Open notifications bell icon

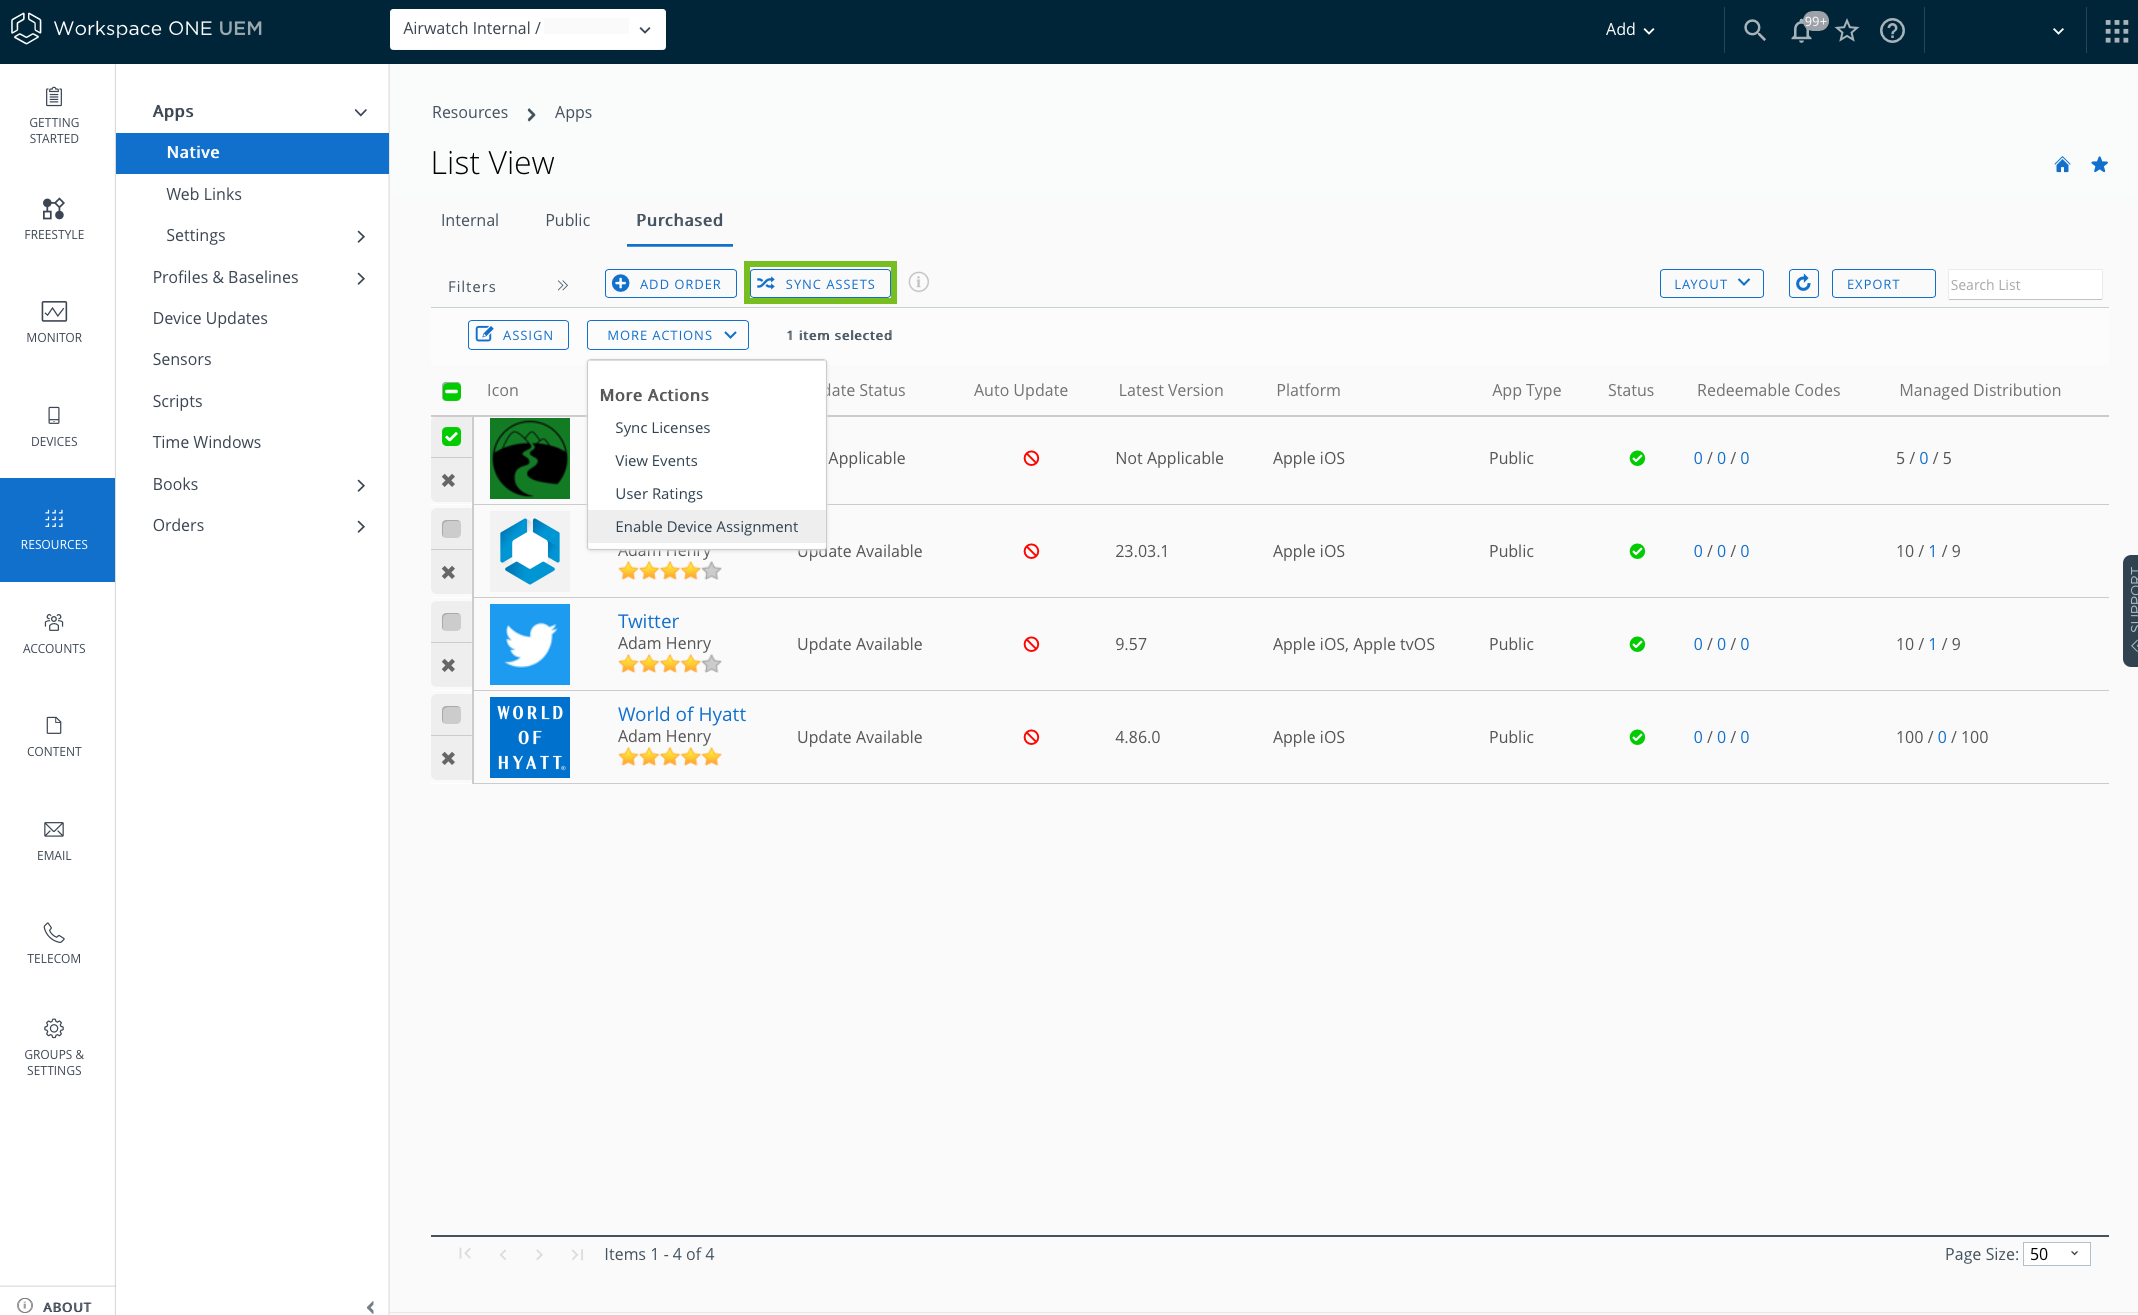pos(1802,30)
